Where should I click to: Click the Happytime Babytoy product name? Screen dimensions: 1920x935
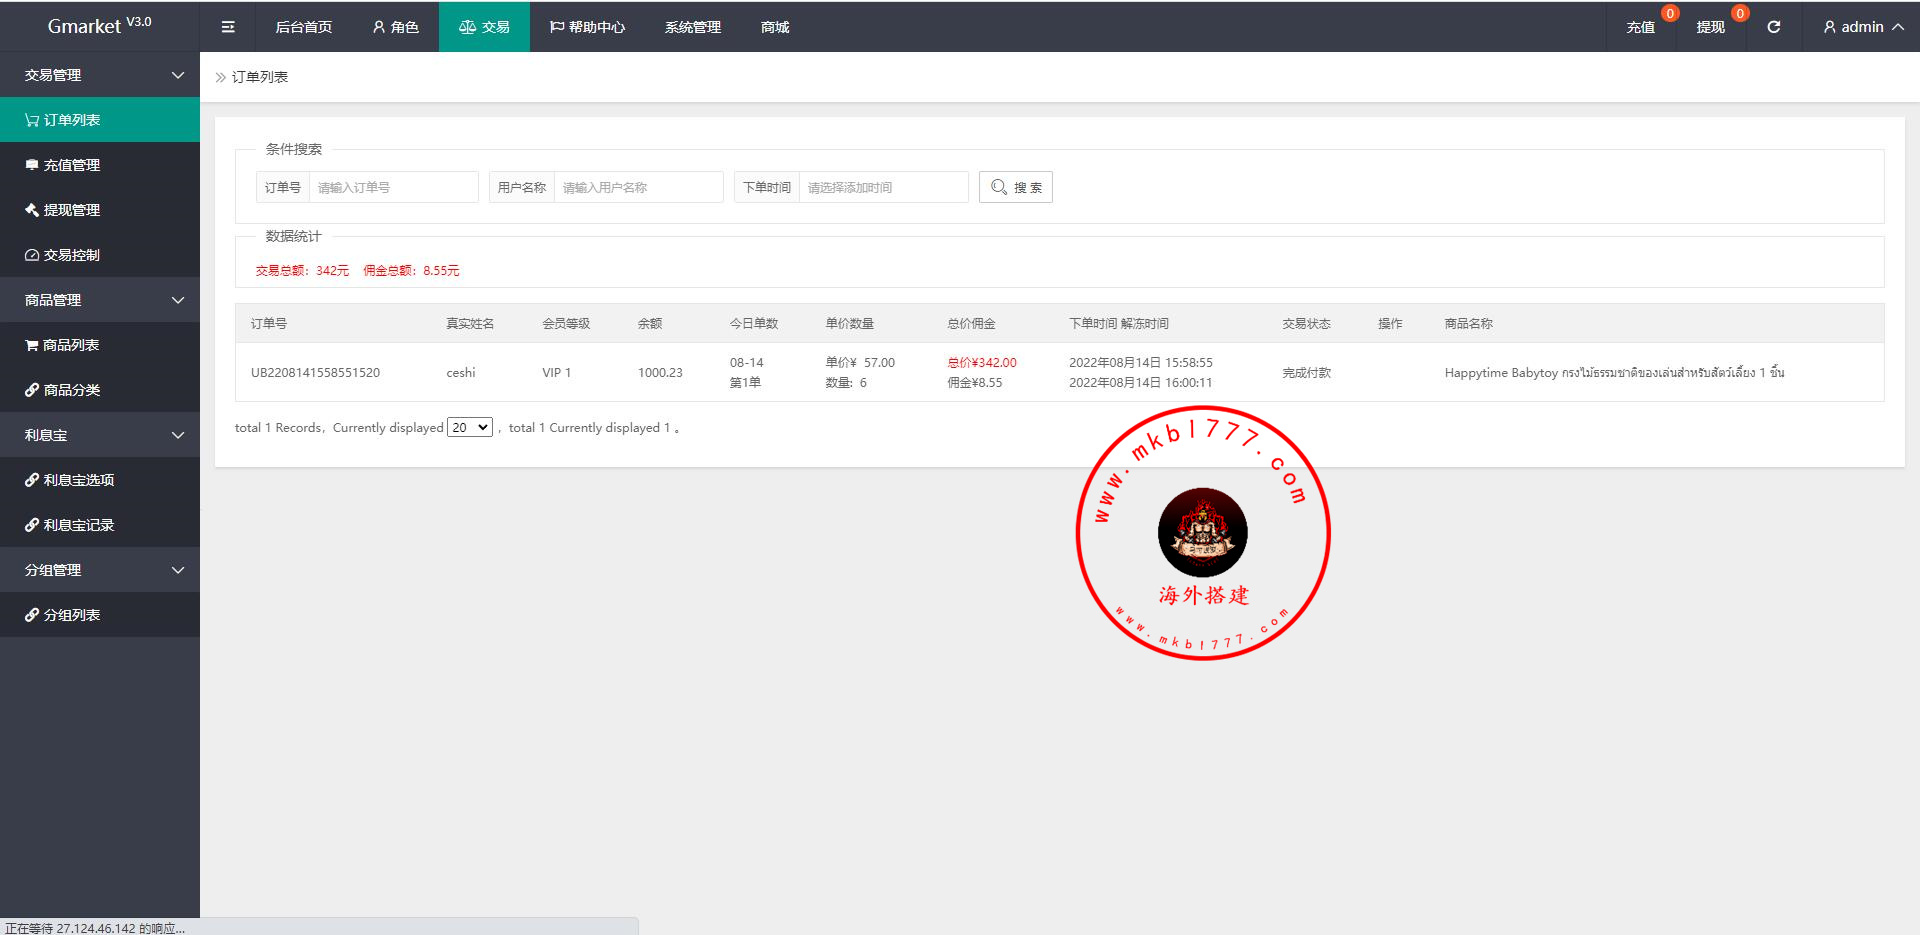(x=1614, y=372)
